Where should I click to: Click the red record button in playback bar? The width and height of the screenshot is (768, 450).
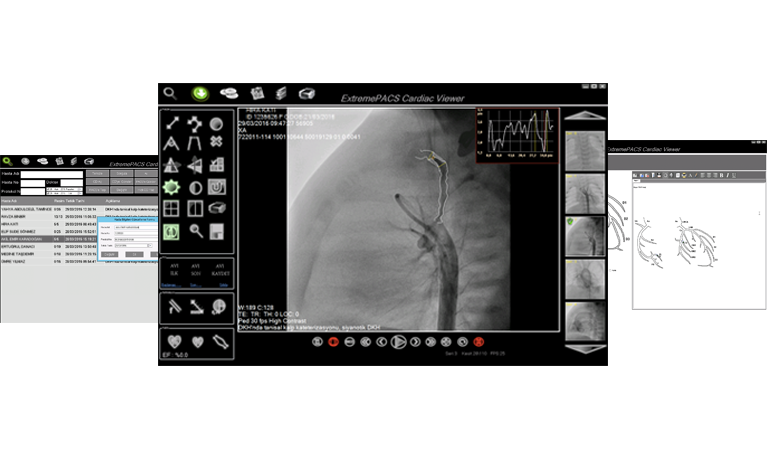(x=333, y=341)
